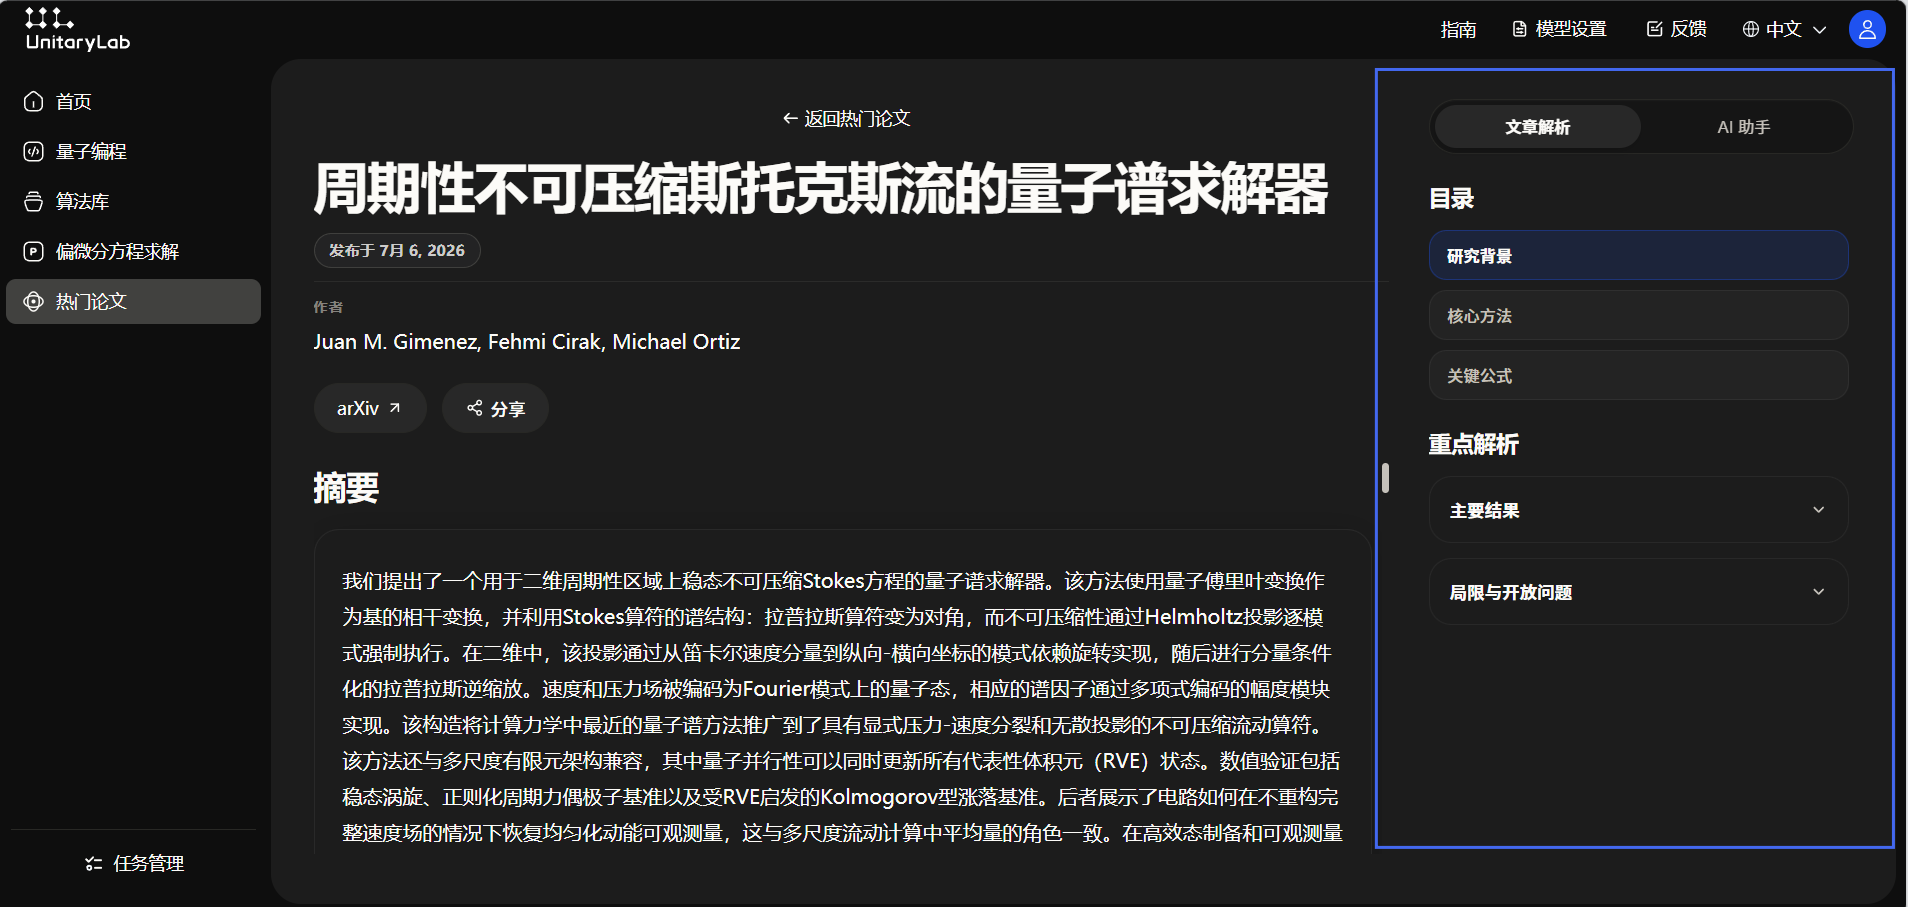This screenshot has width=1908, height=907.
Task: Click the 分享 share button
Action: pos(496,408)
